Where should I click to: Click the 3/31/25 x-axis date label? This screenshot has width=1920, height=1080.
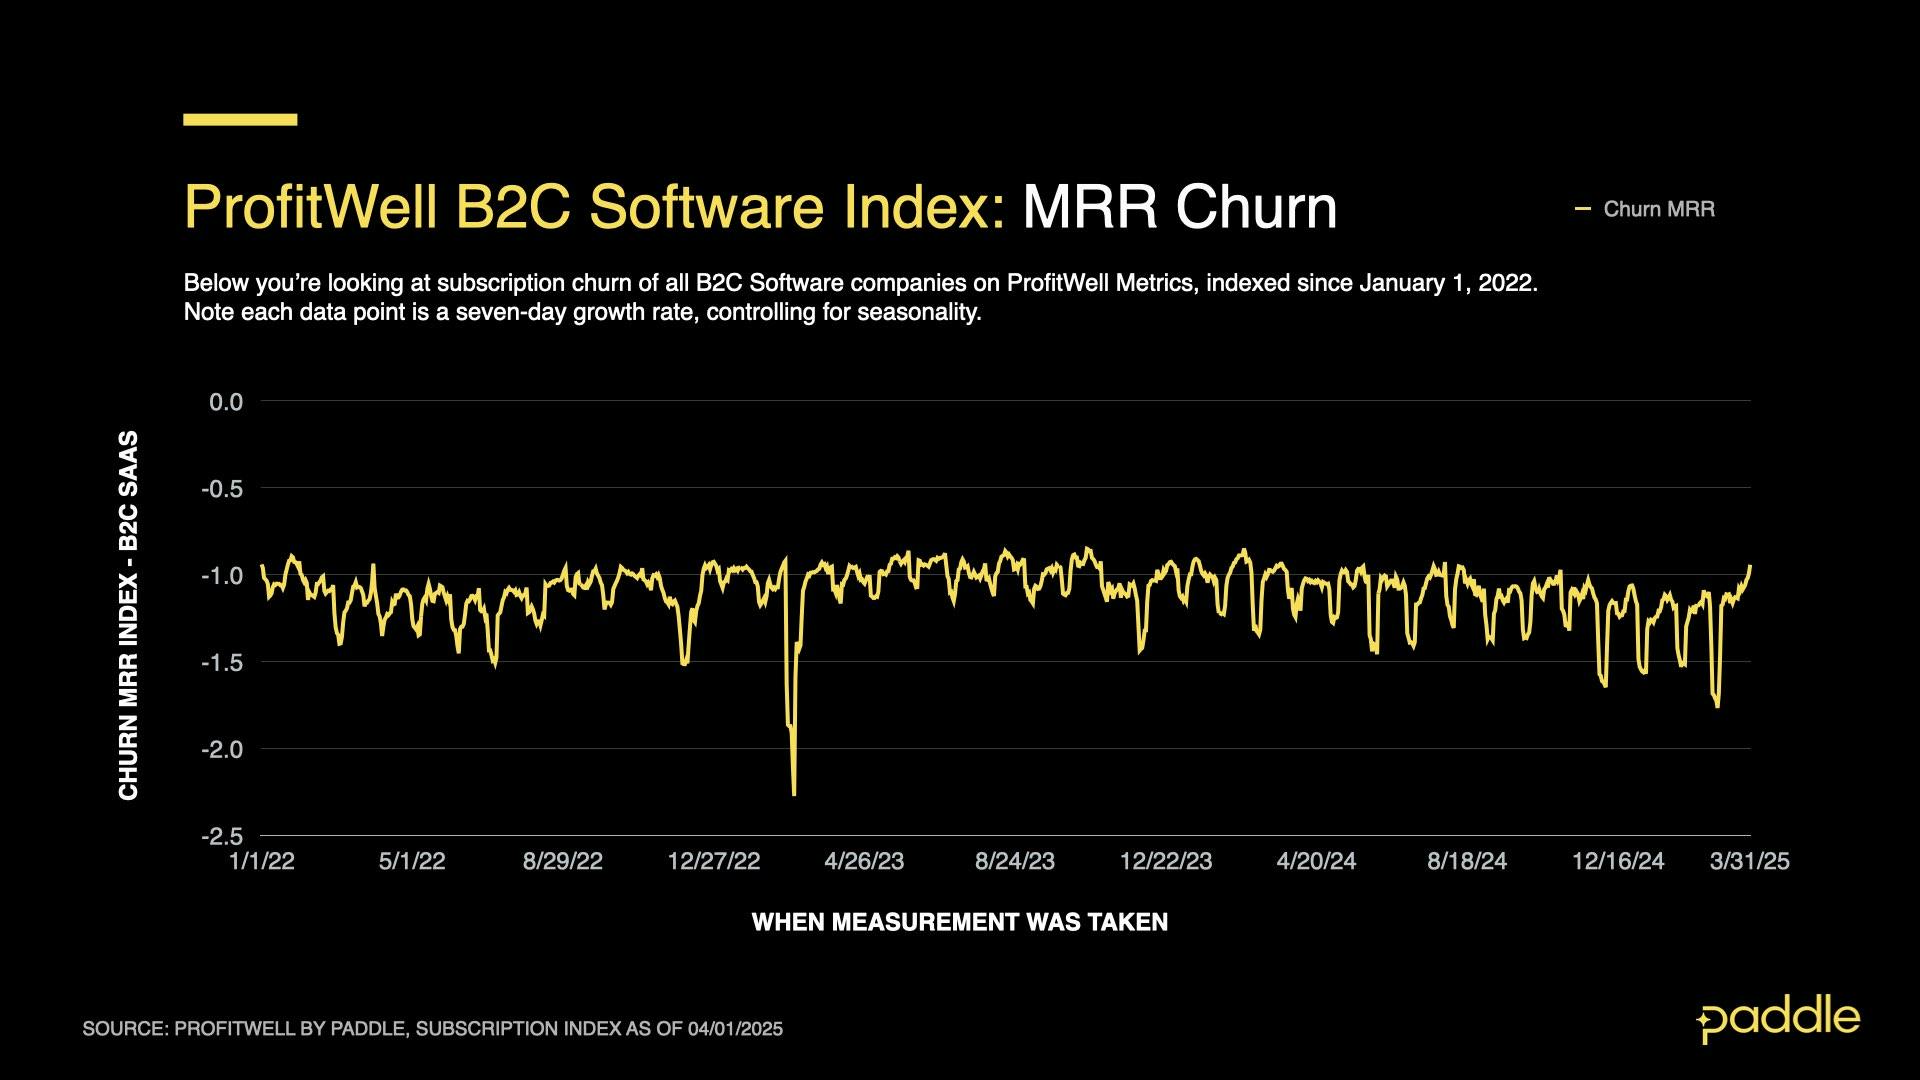pyautogui.click(x=1749, y=861)
